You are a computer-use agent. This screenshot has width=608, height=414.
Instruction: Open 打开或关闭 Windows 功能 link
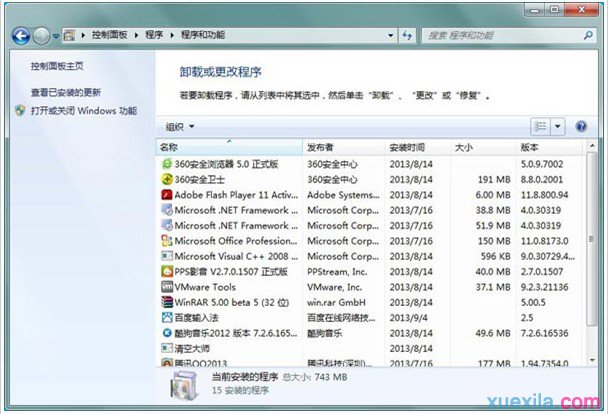(84, 111)
